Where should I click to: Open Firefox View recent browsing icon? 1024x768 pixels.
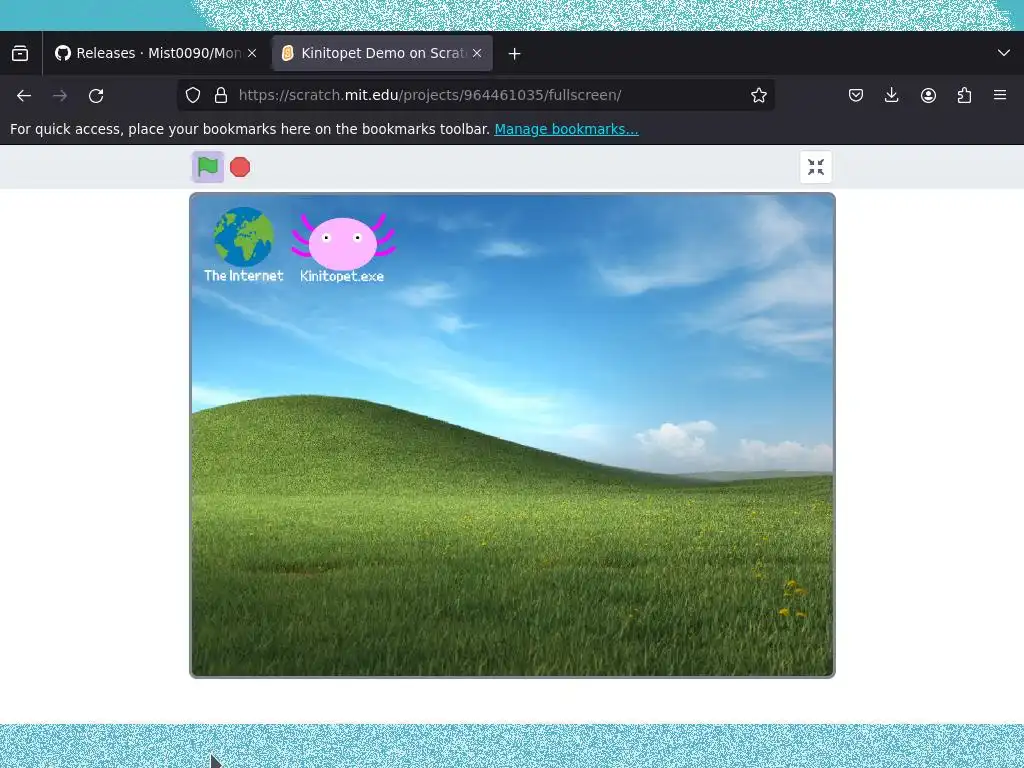pos(20,53)
